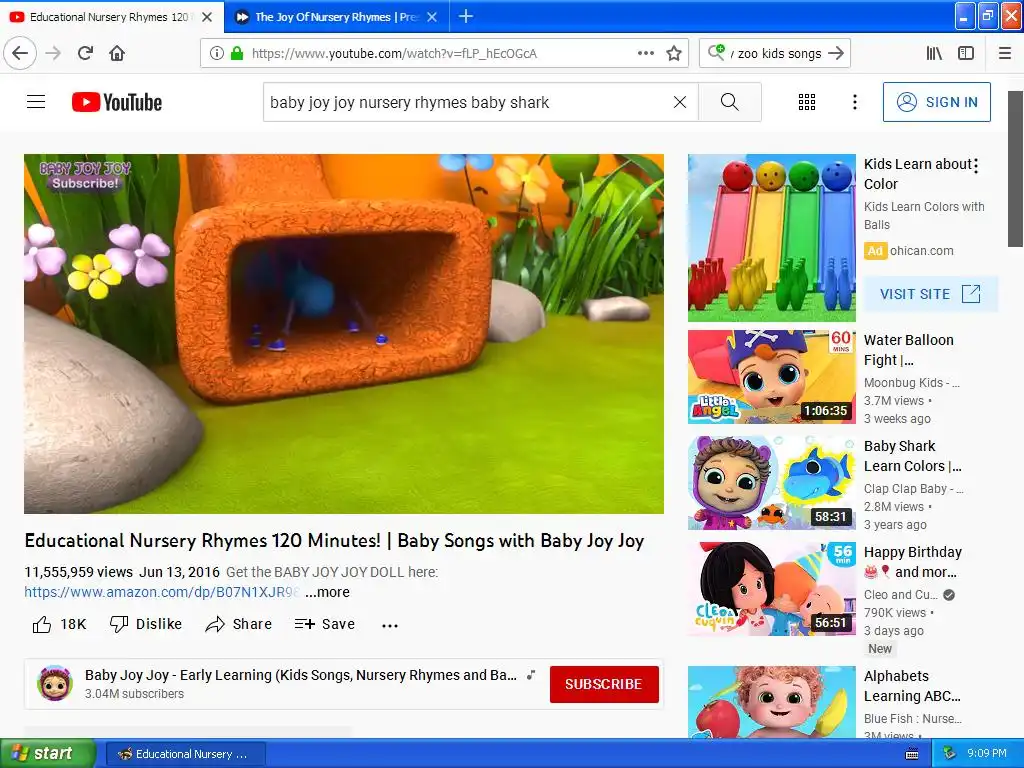The width and height of the screenshot is (1024, 768).
Task: Click the green secure padlock icon
Action: (x=236, y=53)
